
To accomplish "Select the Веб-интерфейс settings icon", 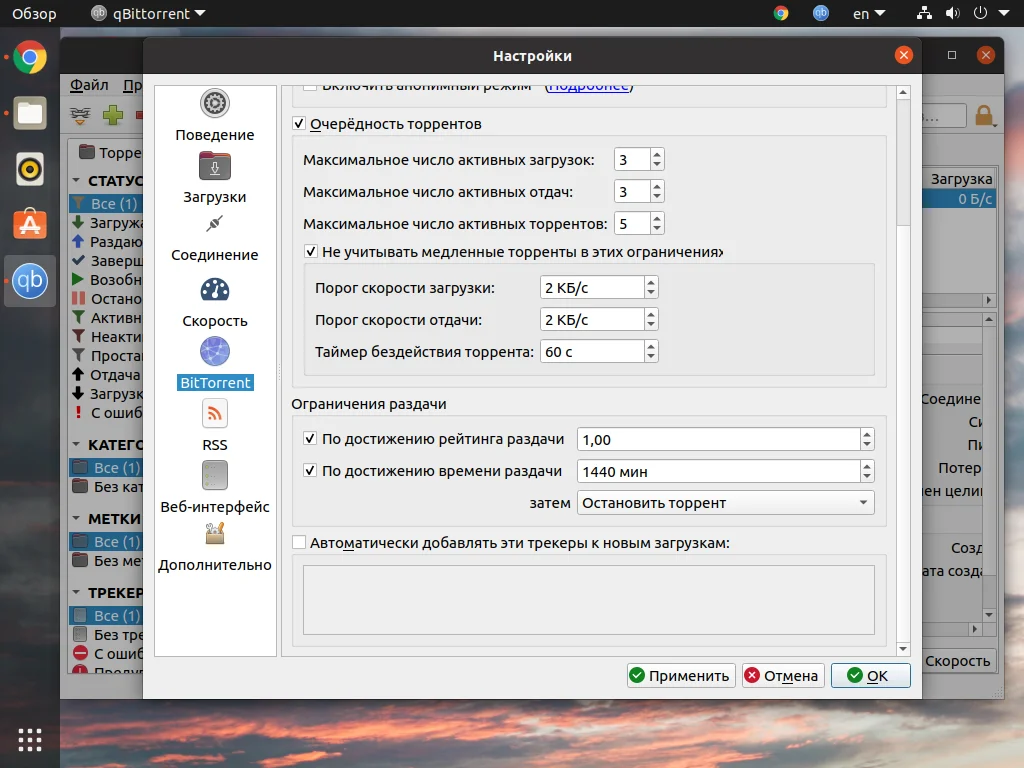I will click(x=215, y=485).
